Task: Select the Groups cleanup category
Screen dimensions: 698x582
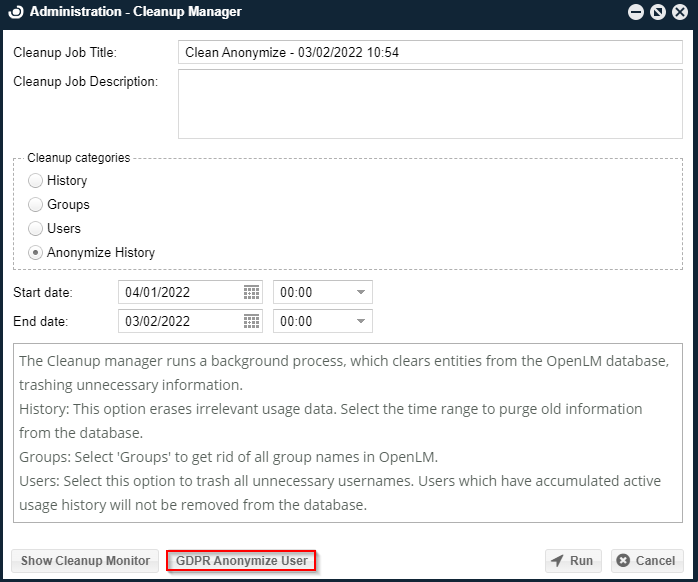Action: click(36, 205)
